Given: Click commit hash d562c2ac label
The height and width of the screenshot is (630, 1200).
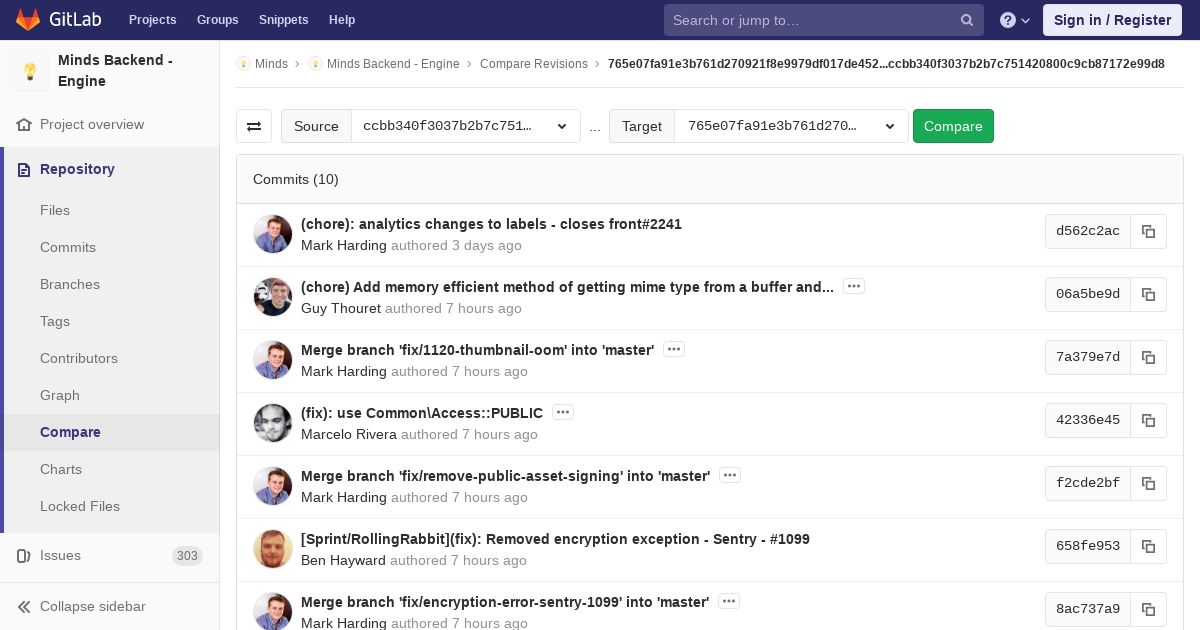Looking at the screenshot, I should (x=1088, y=231).
